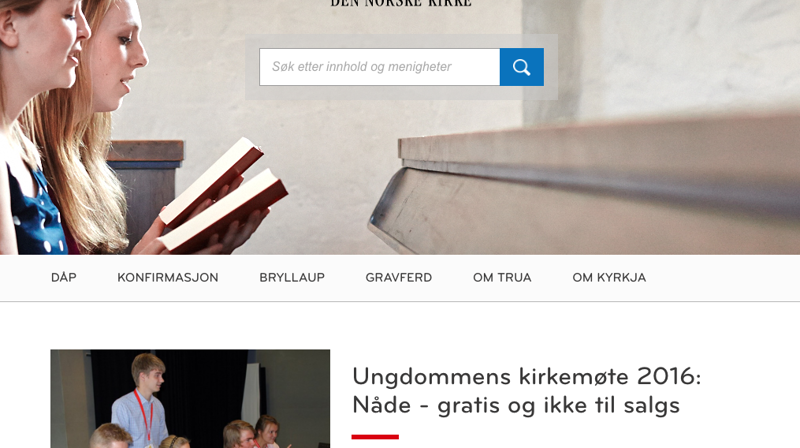Open the DÅP navigation item
The image size is (800, 448).
pyautogui.click(x=64, y=278)
